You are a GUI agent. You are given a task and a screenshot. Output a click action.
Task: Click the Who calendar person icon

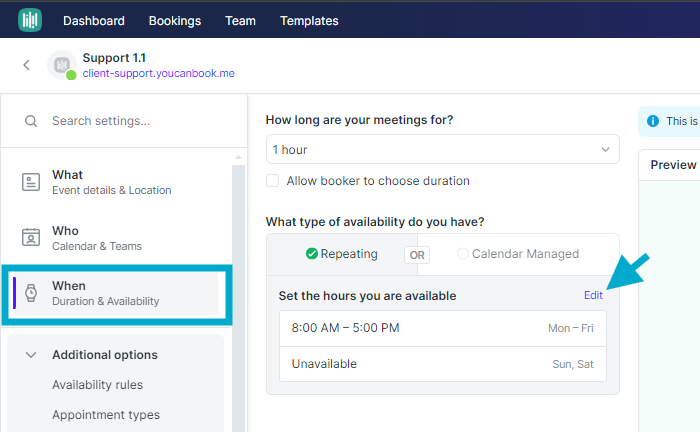click(x=31, y=237)
